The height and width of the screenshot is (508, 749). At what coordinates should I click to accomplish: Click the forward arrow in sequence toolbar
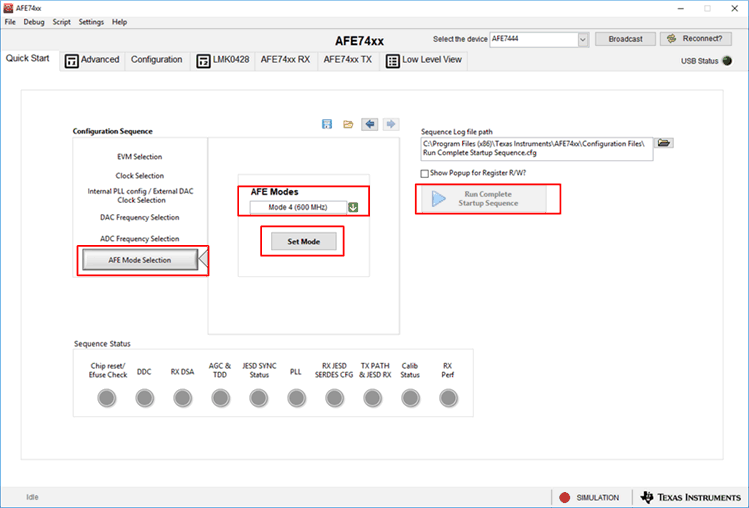[x=391, y=124]
